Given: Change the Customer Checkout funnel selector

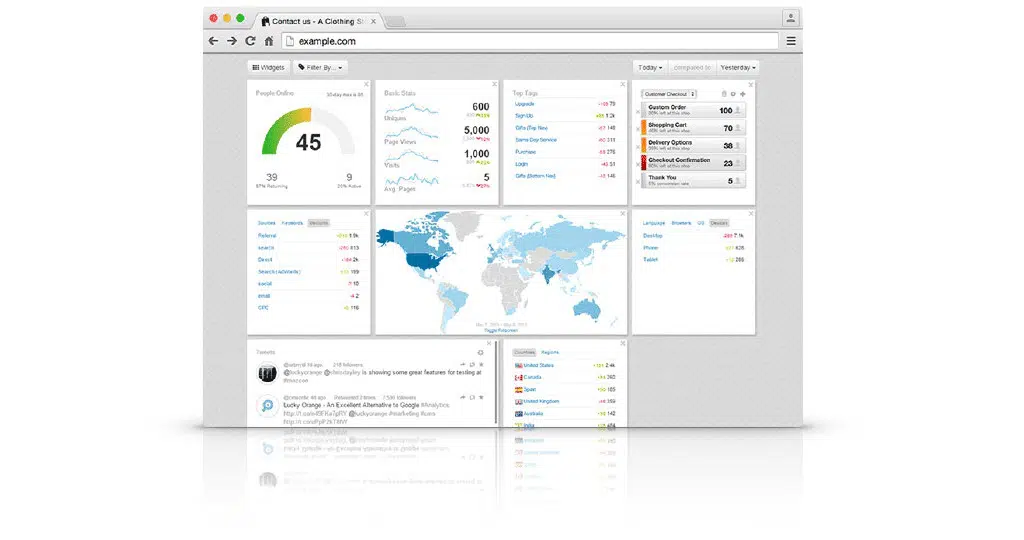Looking at the screenshot, I should tap(669, 94).
